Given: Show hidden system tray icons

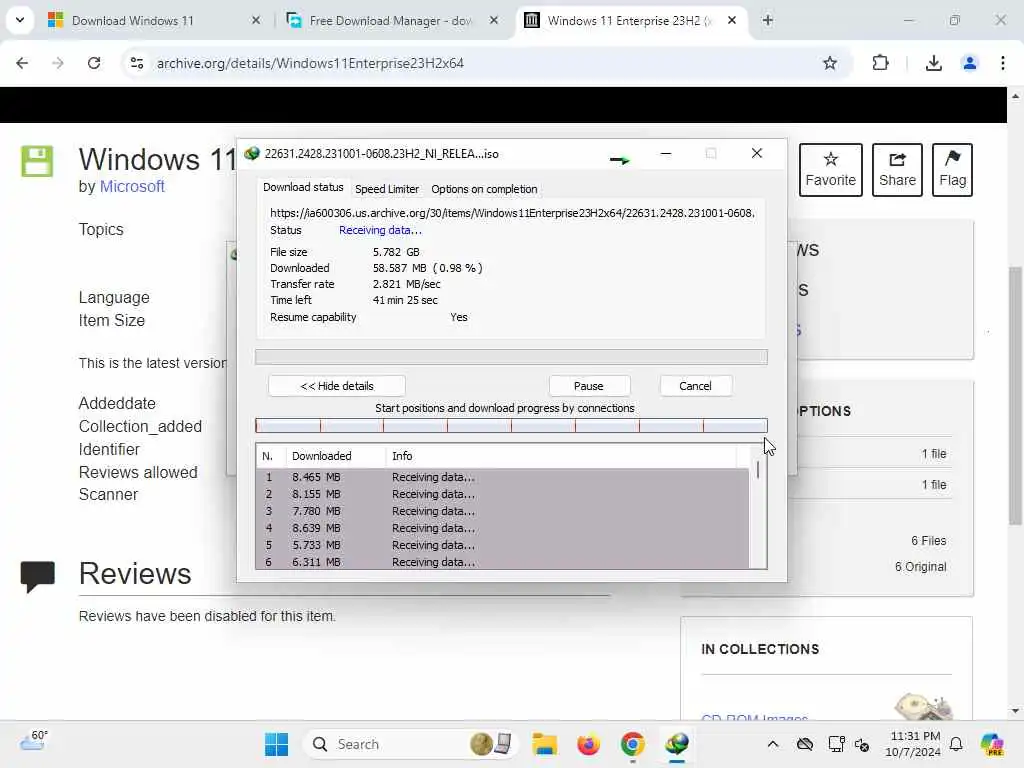Looking at the screenshot, I should pyautogui.click(x=773, y=744).
